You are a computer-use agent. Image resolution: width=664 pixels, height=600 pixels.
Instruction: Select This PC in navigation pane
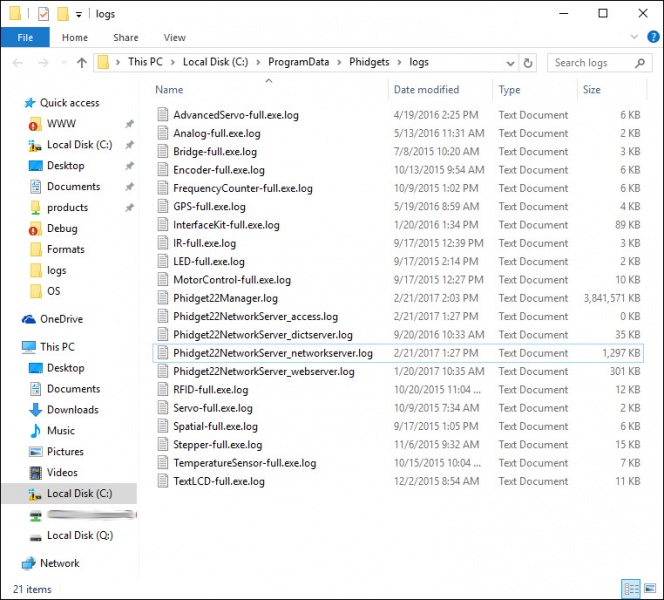tap(57, 347)
